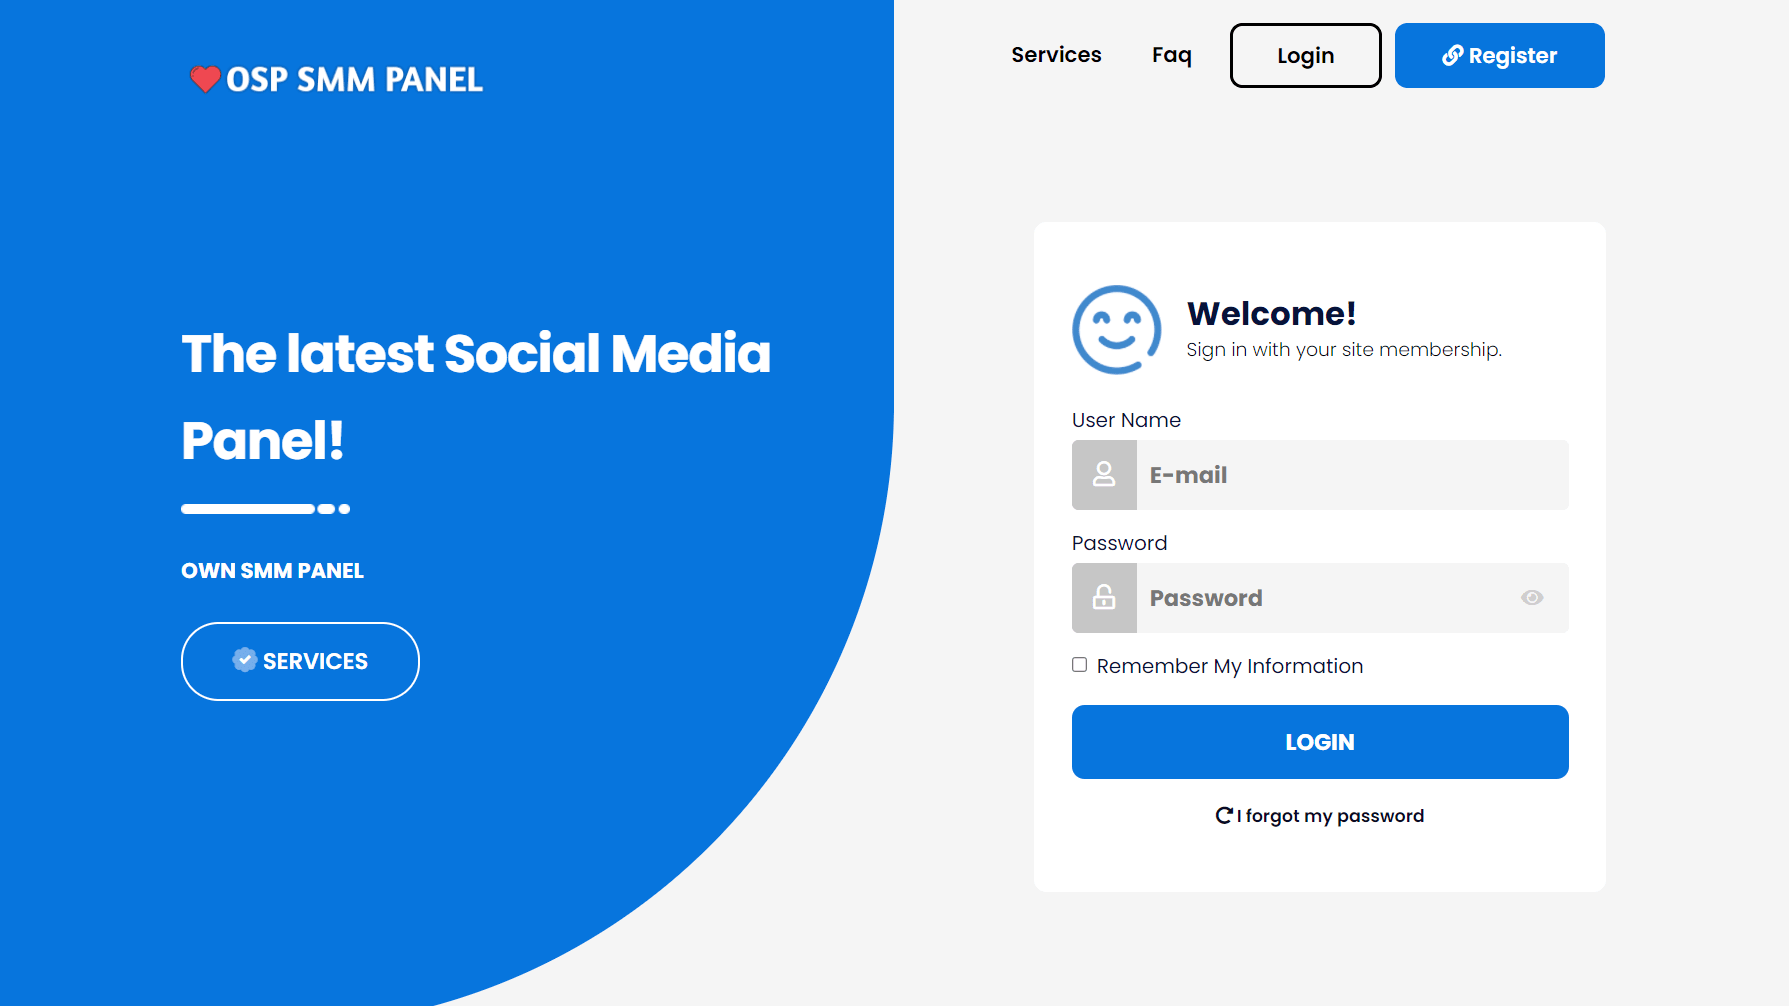Viewport: 1789px width, 1006px height.
Task: Open the I forgot my password link
Action: [1320, 816]
